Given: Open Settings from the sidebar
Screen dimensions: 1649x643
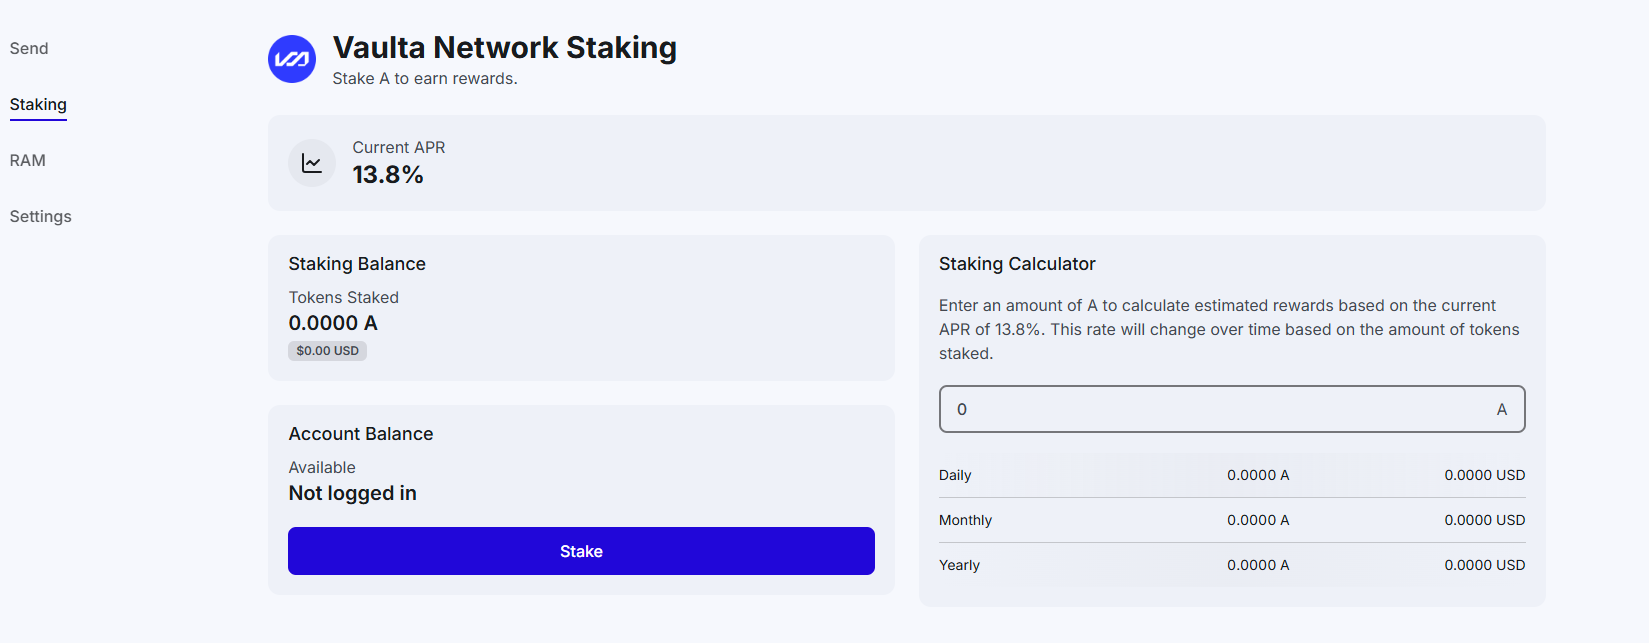Looking at the screenshot, I should 41,217.
